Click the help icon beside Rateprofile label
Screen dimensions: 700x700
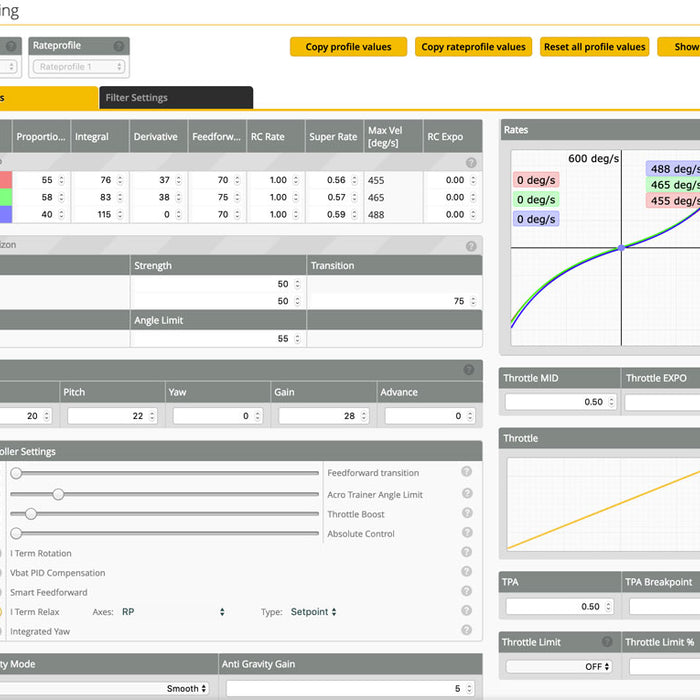coord(119,46)
